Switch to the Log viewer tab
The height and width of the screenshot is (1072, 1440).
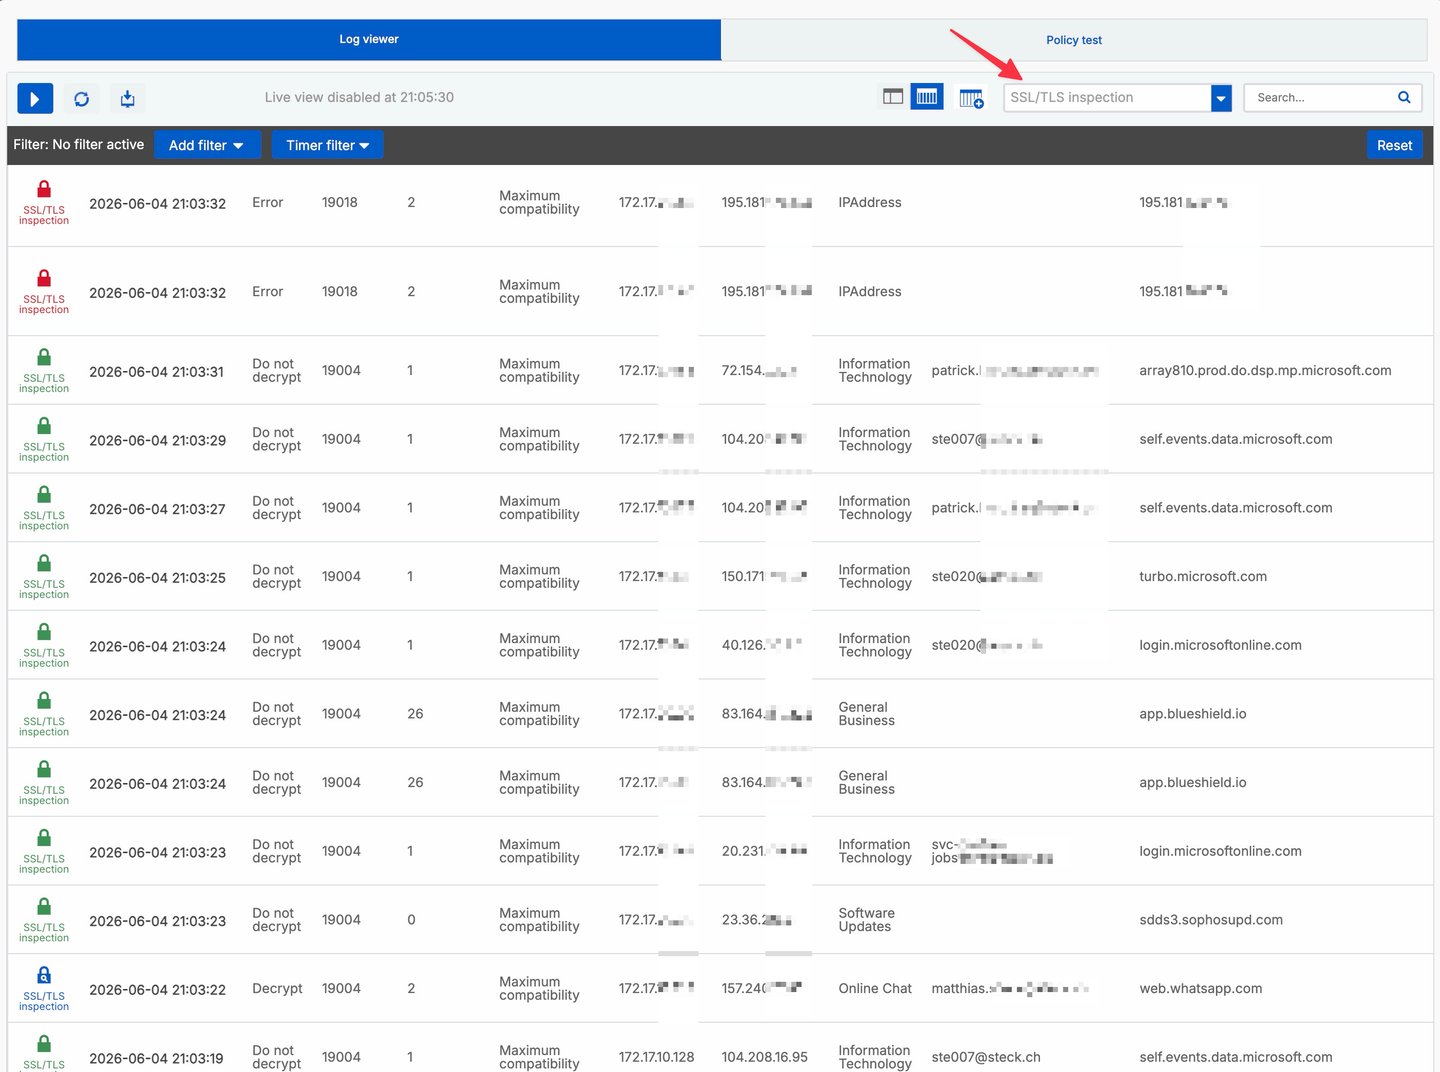369,40
